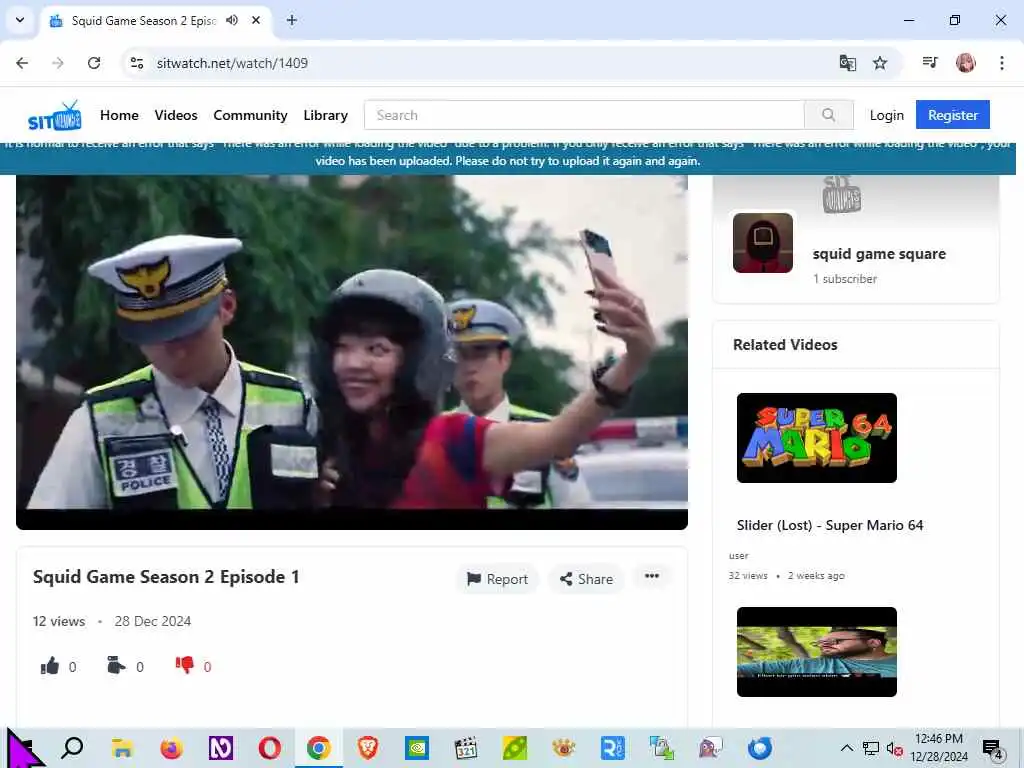
Task: Close the Squid Game browser tab
Action: pos(256,20)
